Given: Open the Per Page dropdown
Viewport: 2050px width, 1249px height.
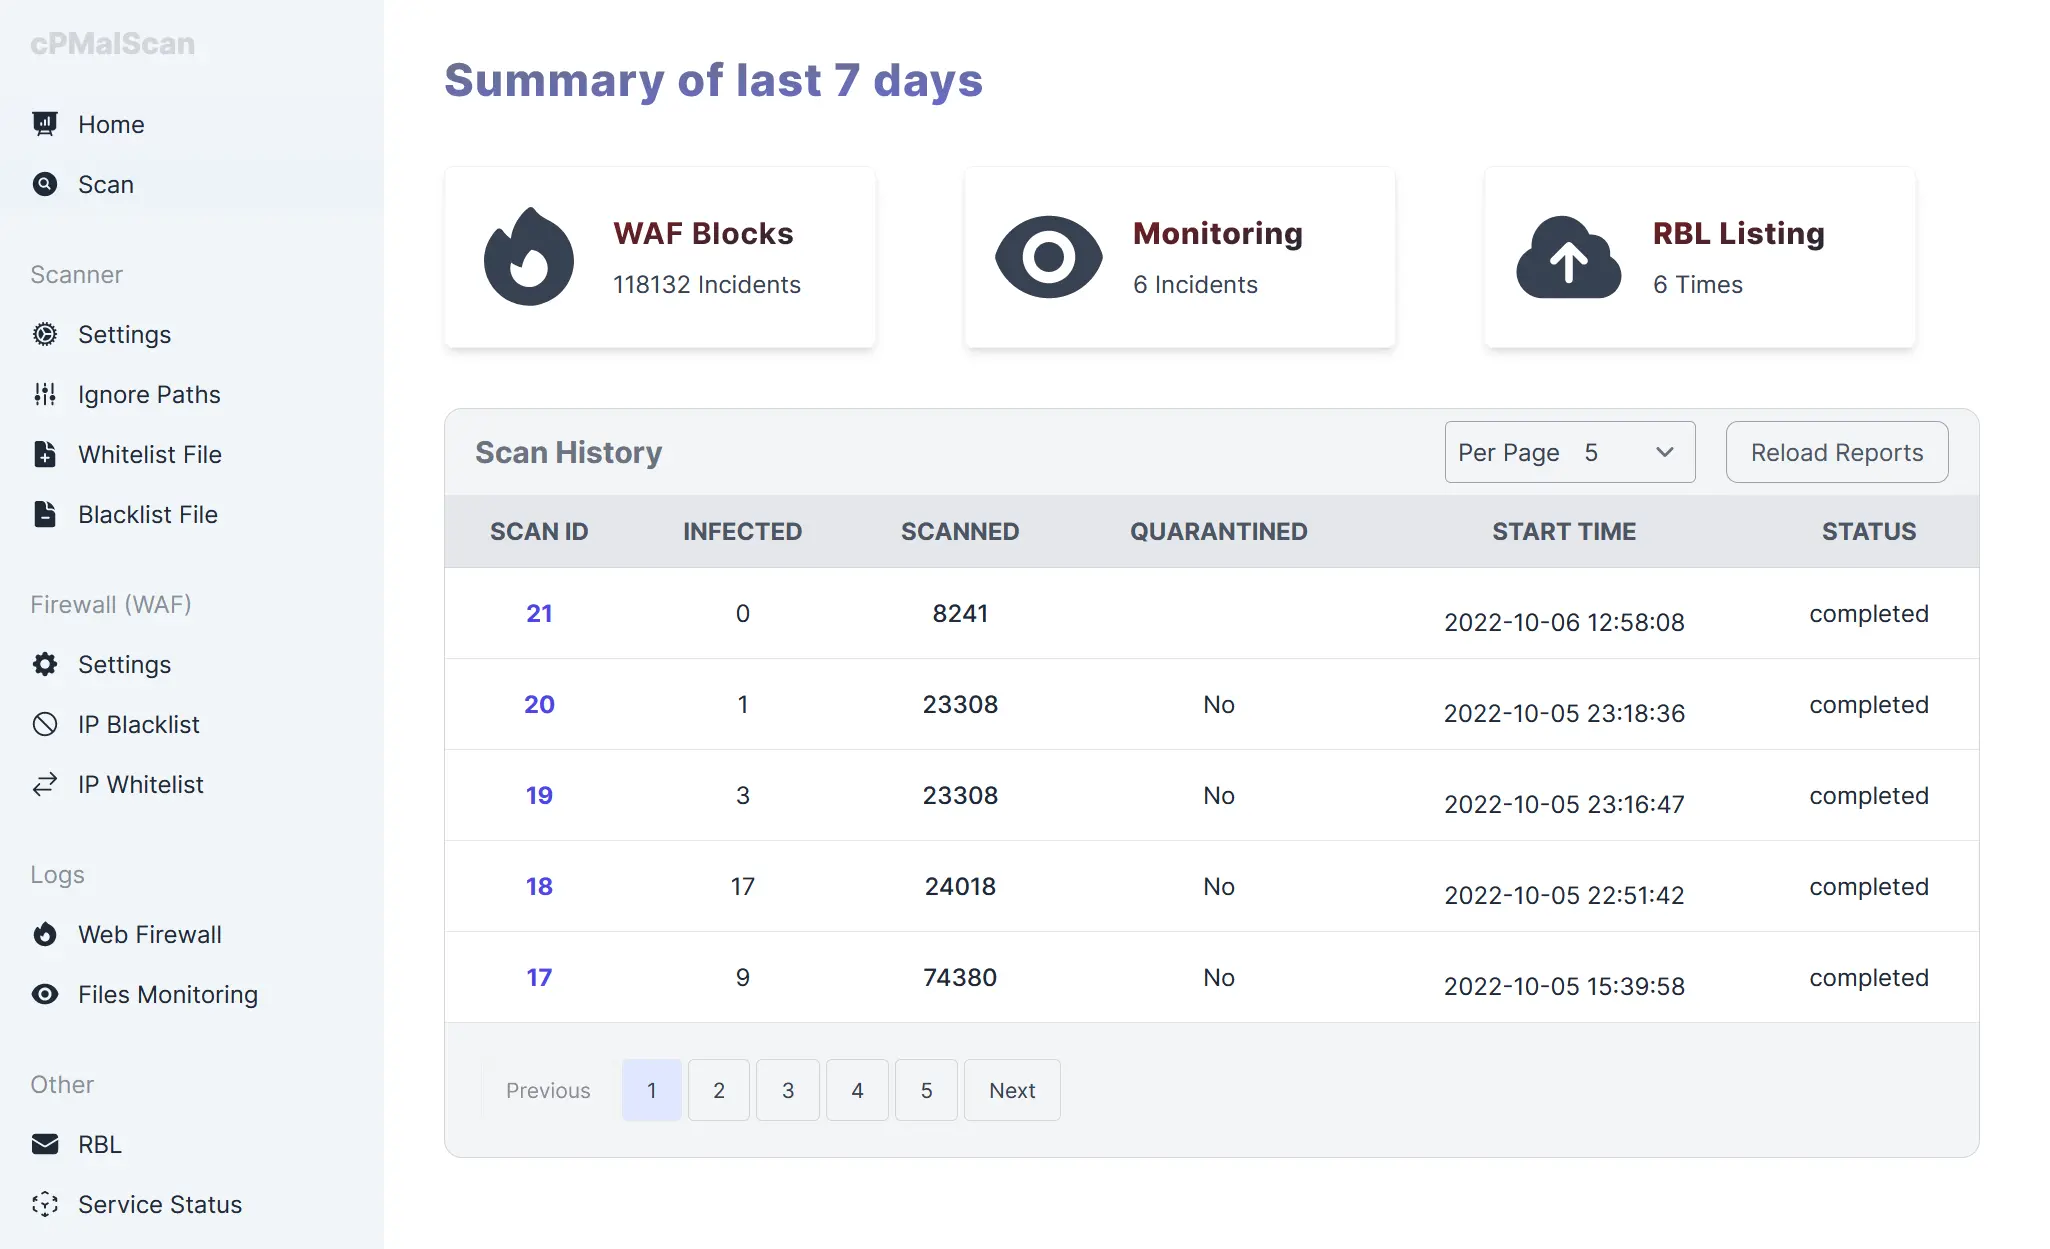Looking at the screenshot, I should pos(1569,452).
